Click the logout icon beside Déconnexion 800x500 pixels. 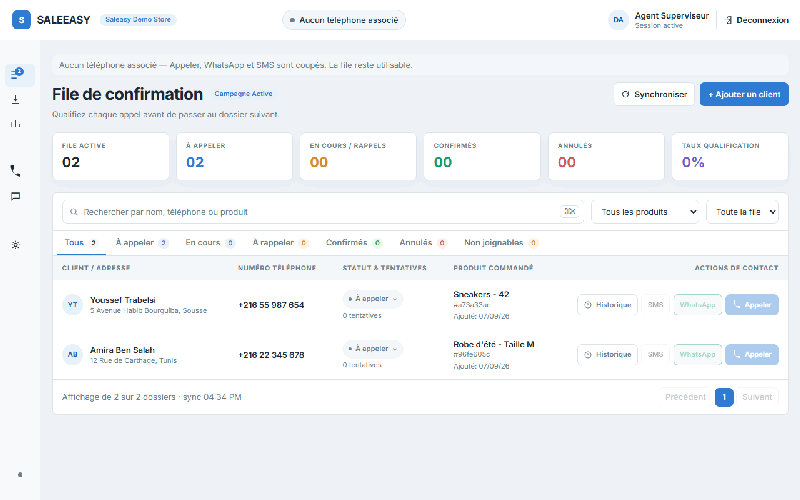pyautogui.click(x=729, y=20)
